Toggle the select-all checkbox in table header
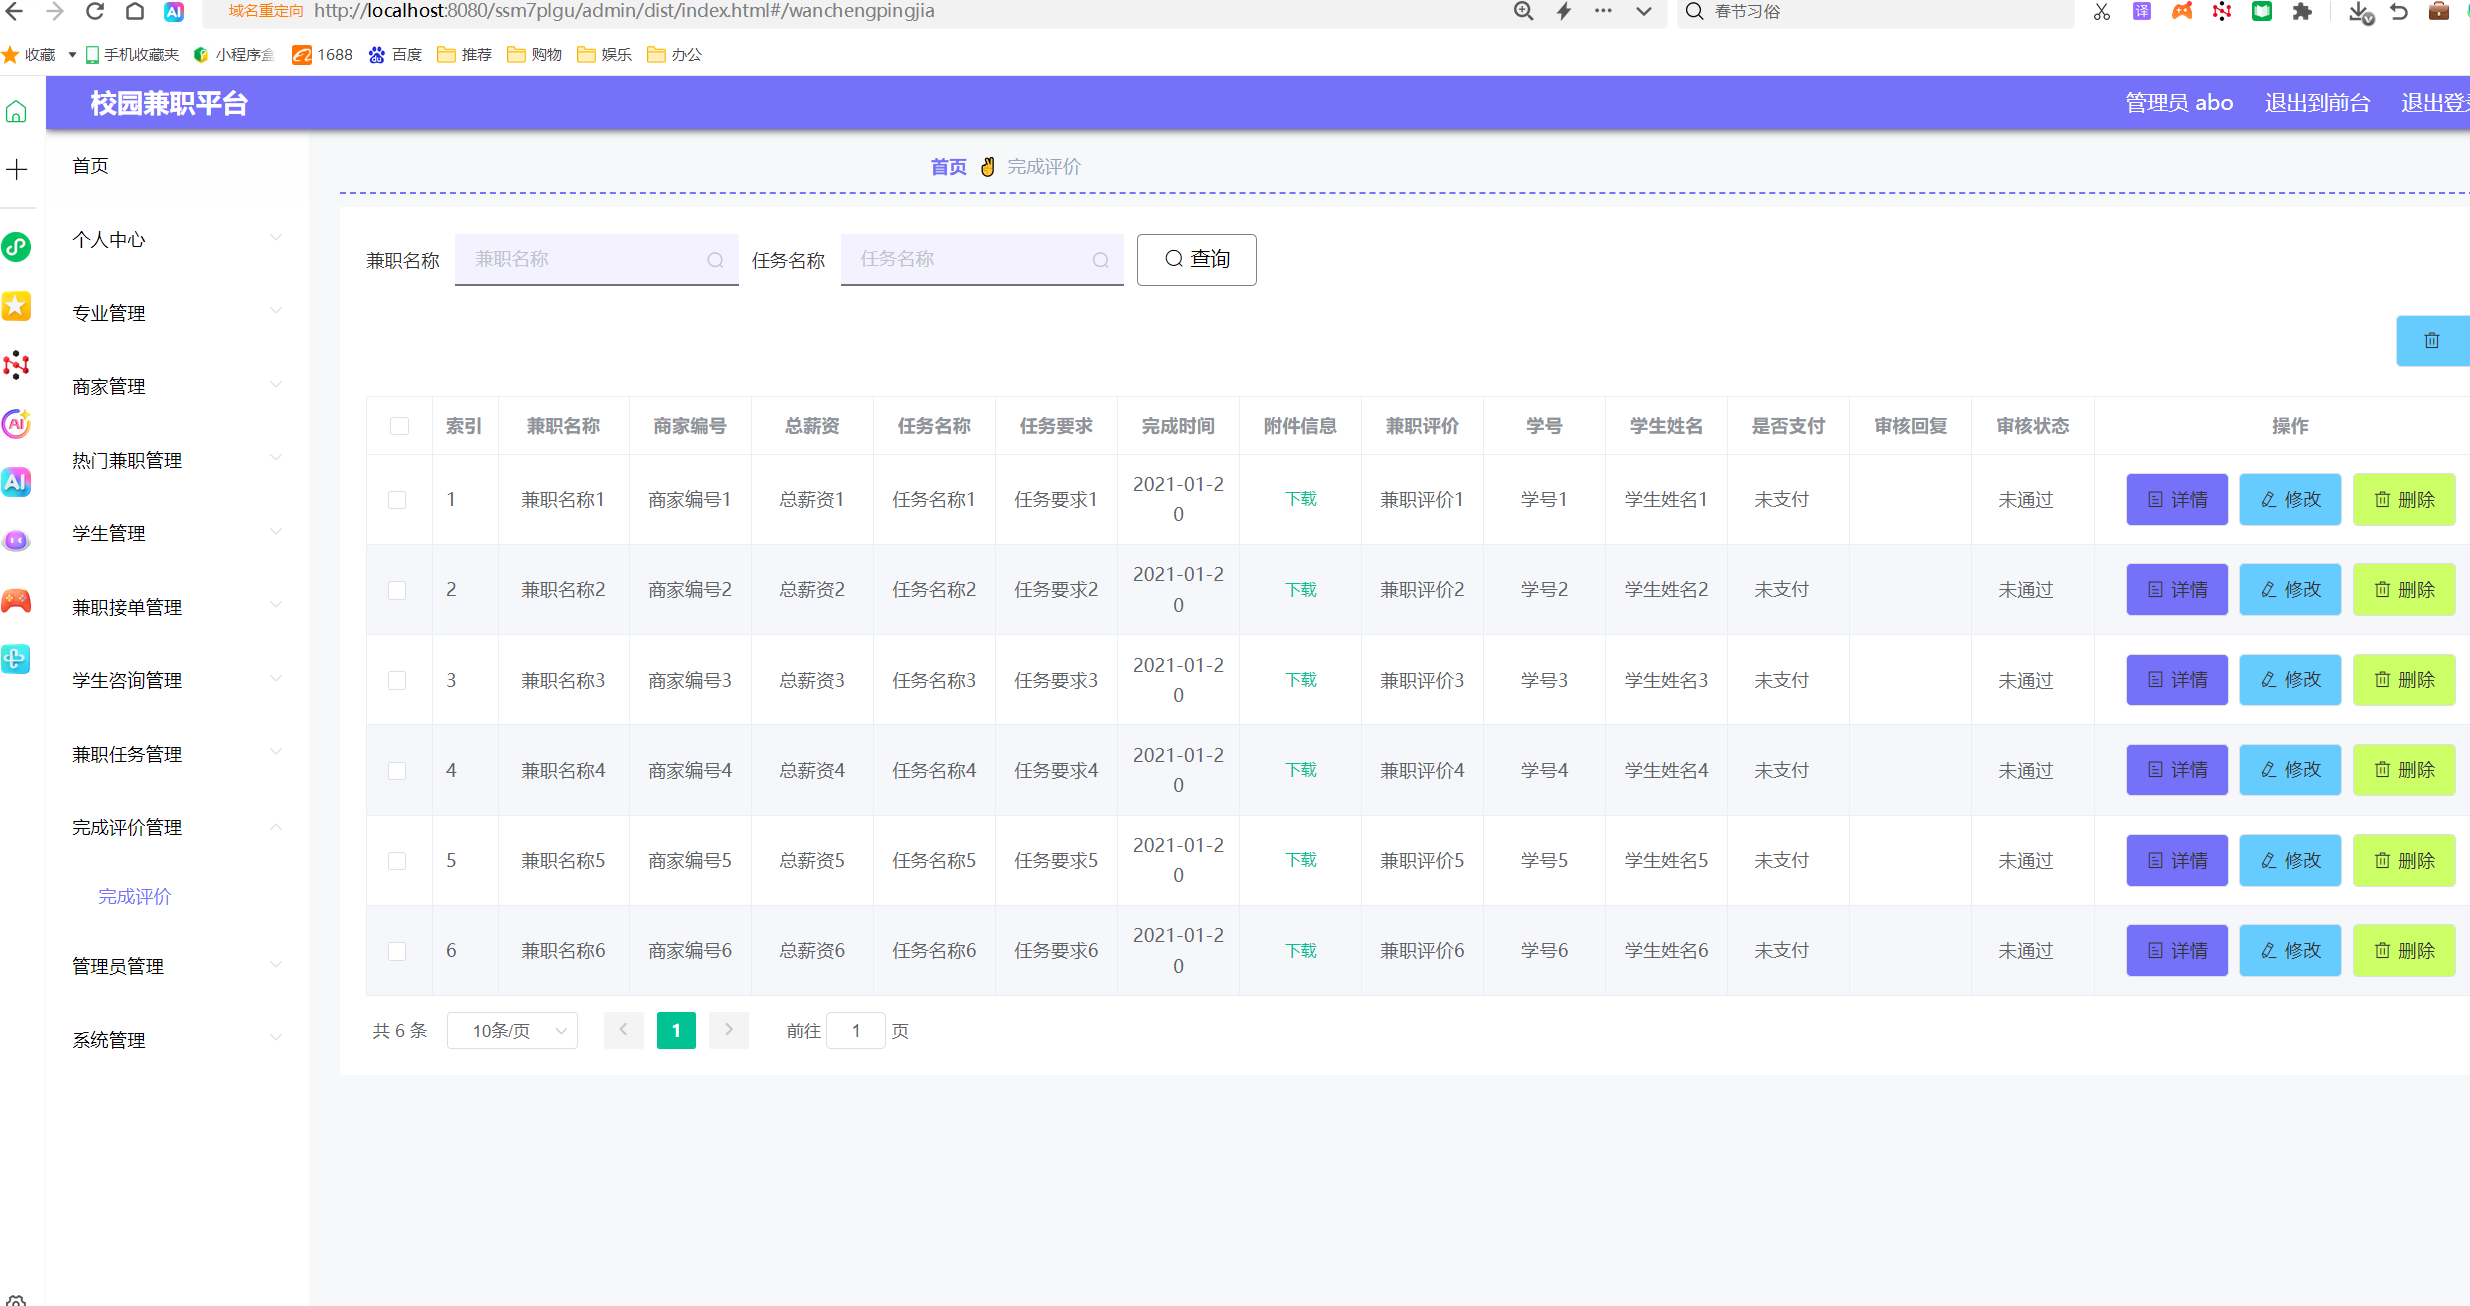2470x1306 pixels. pyautogui.click(x=399, y=426)
